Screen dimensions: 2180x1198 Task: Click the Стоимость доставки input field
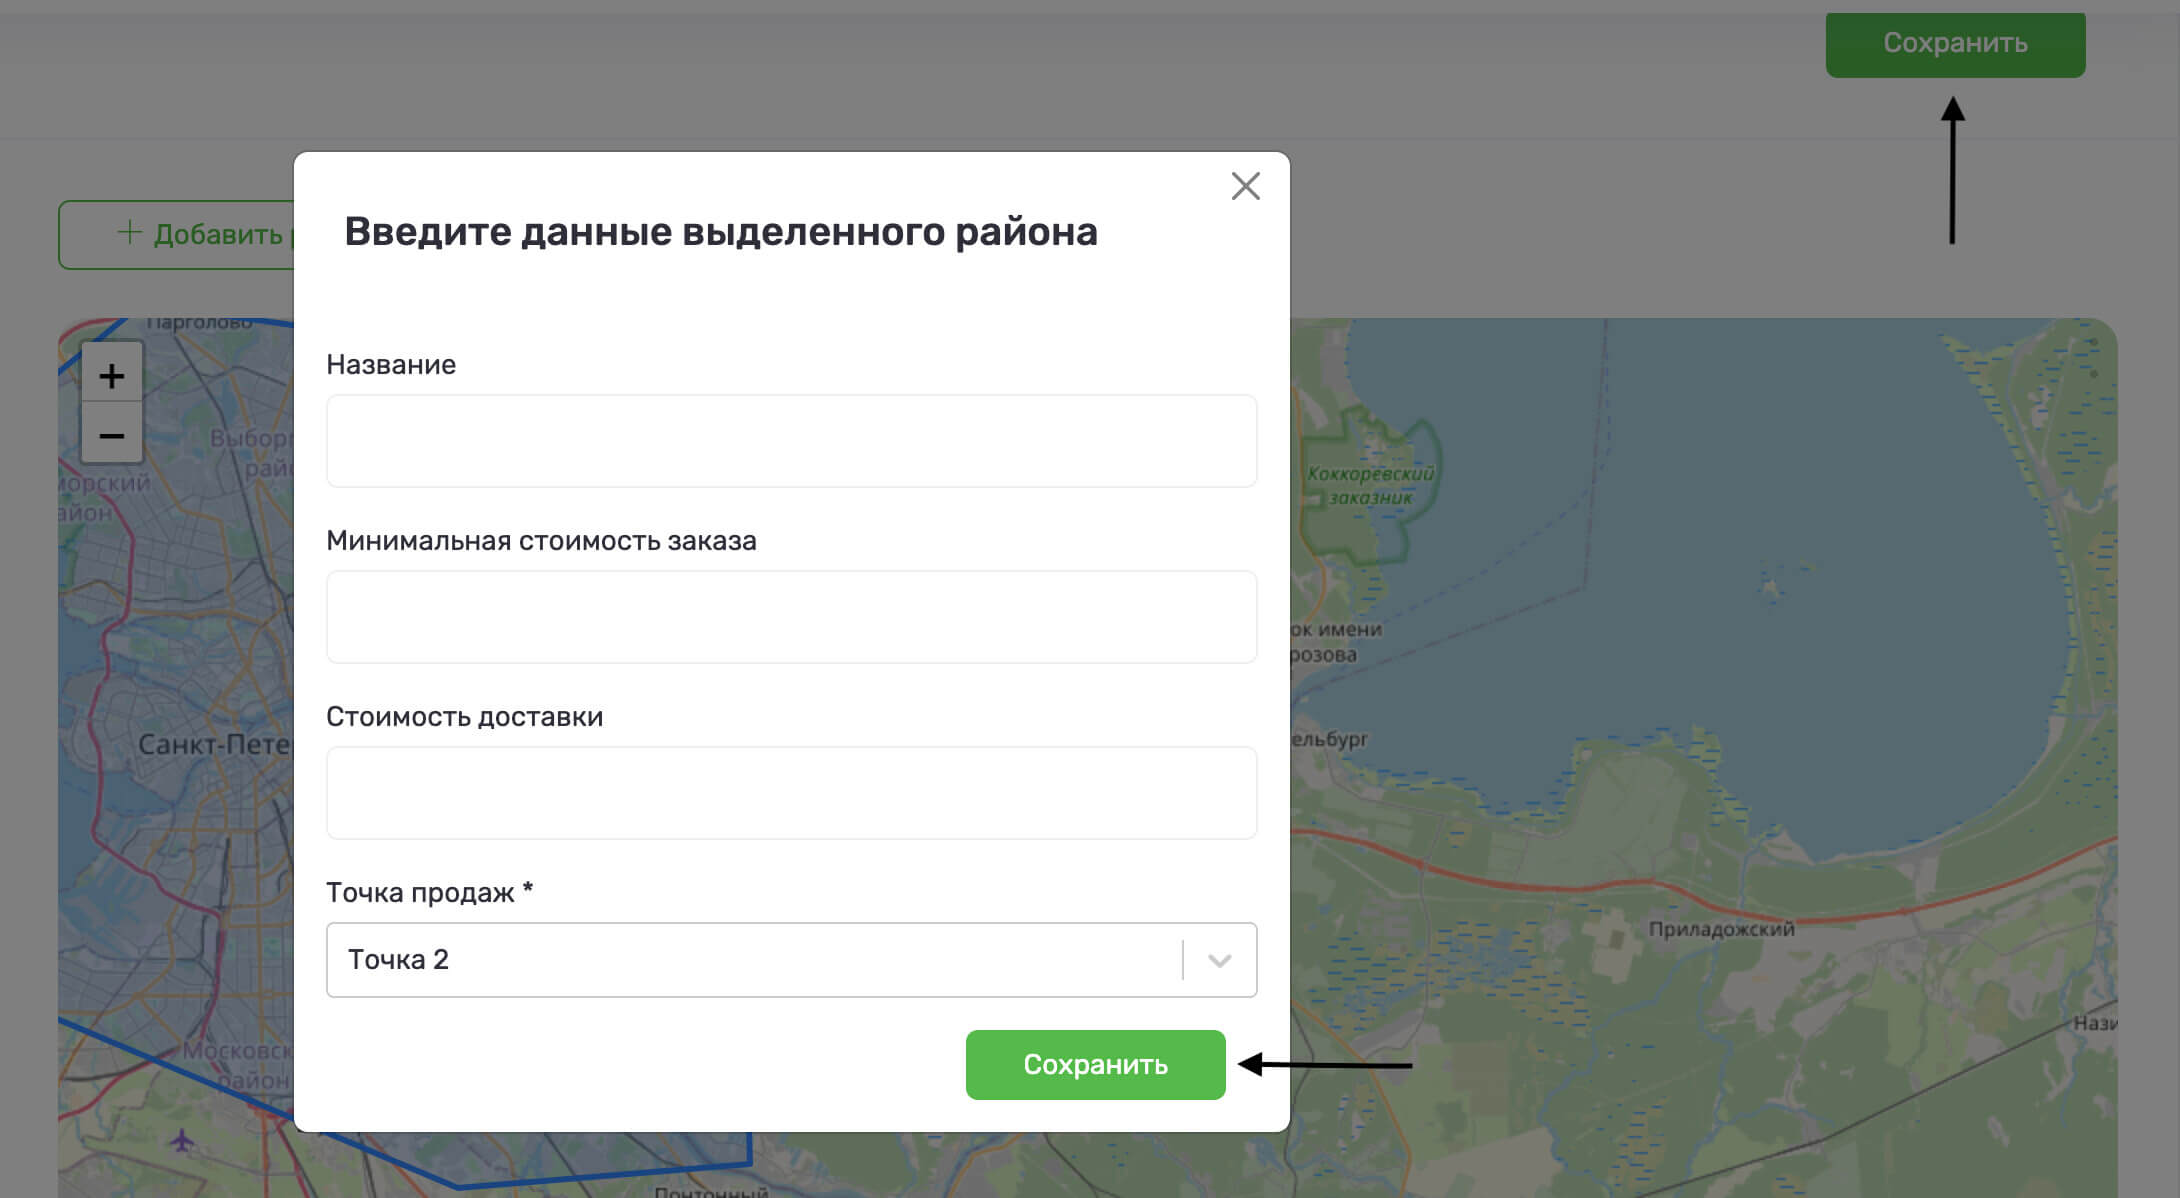[x=791, y=793]
